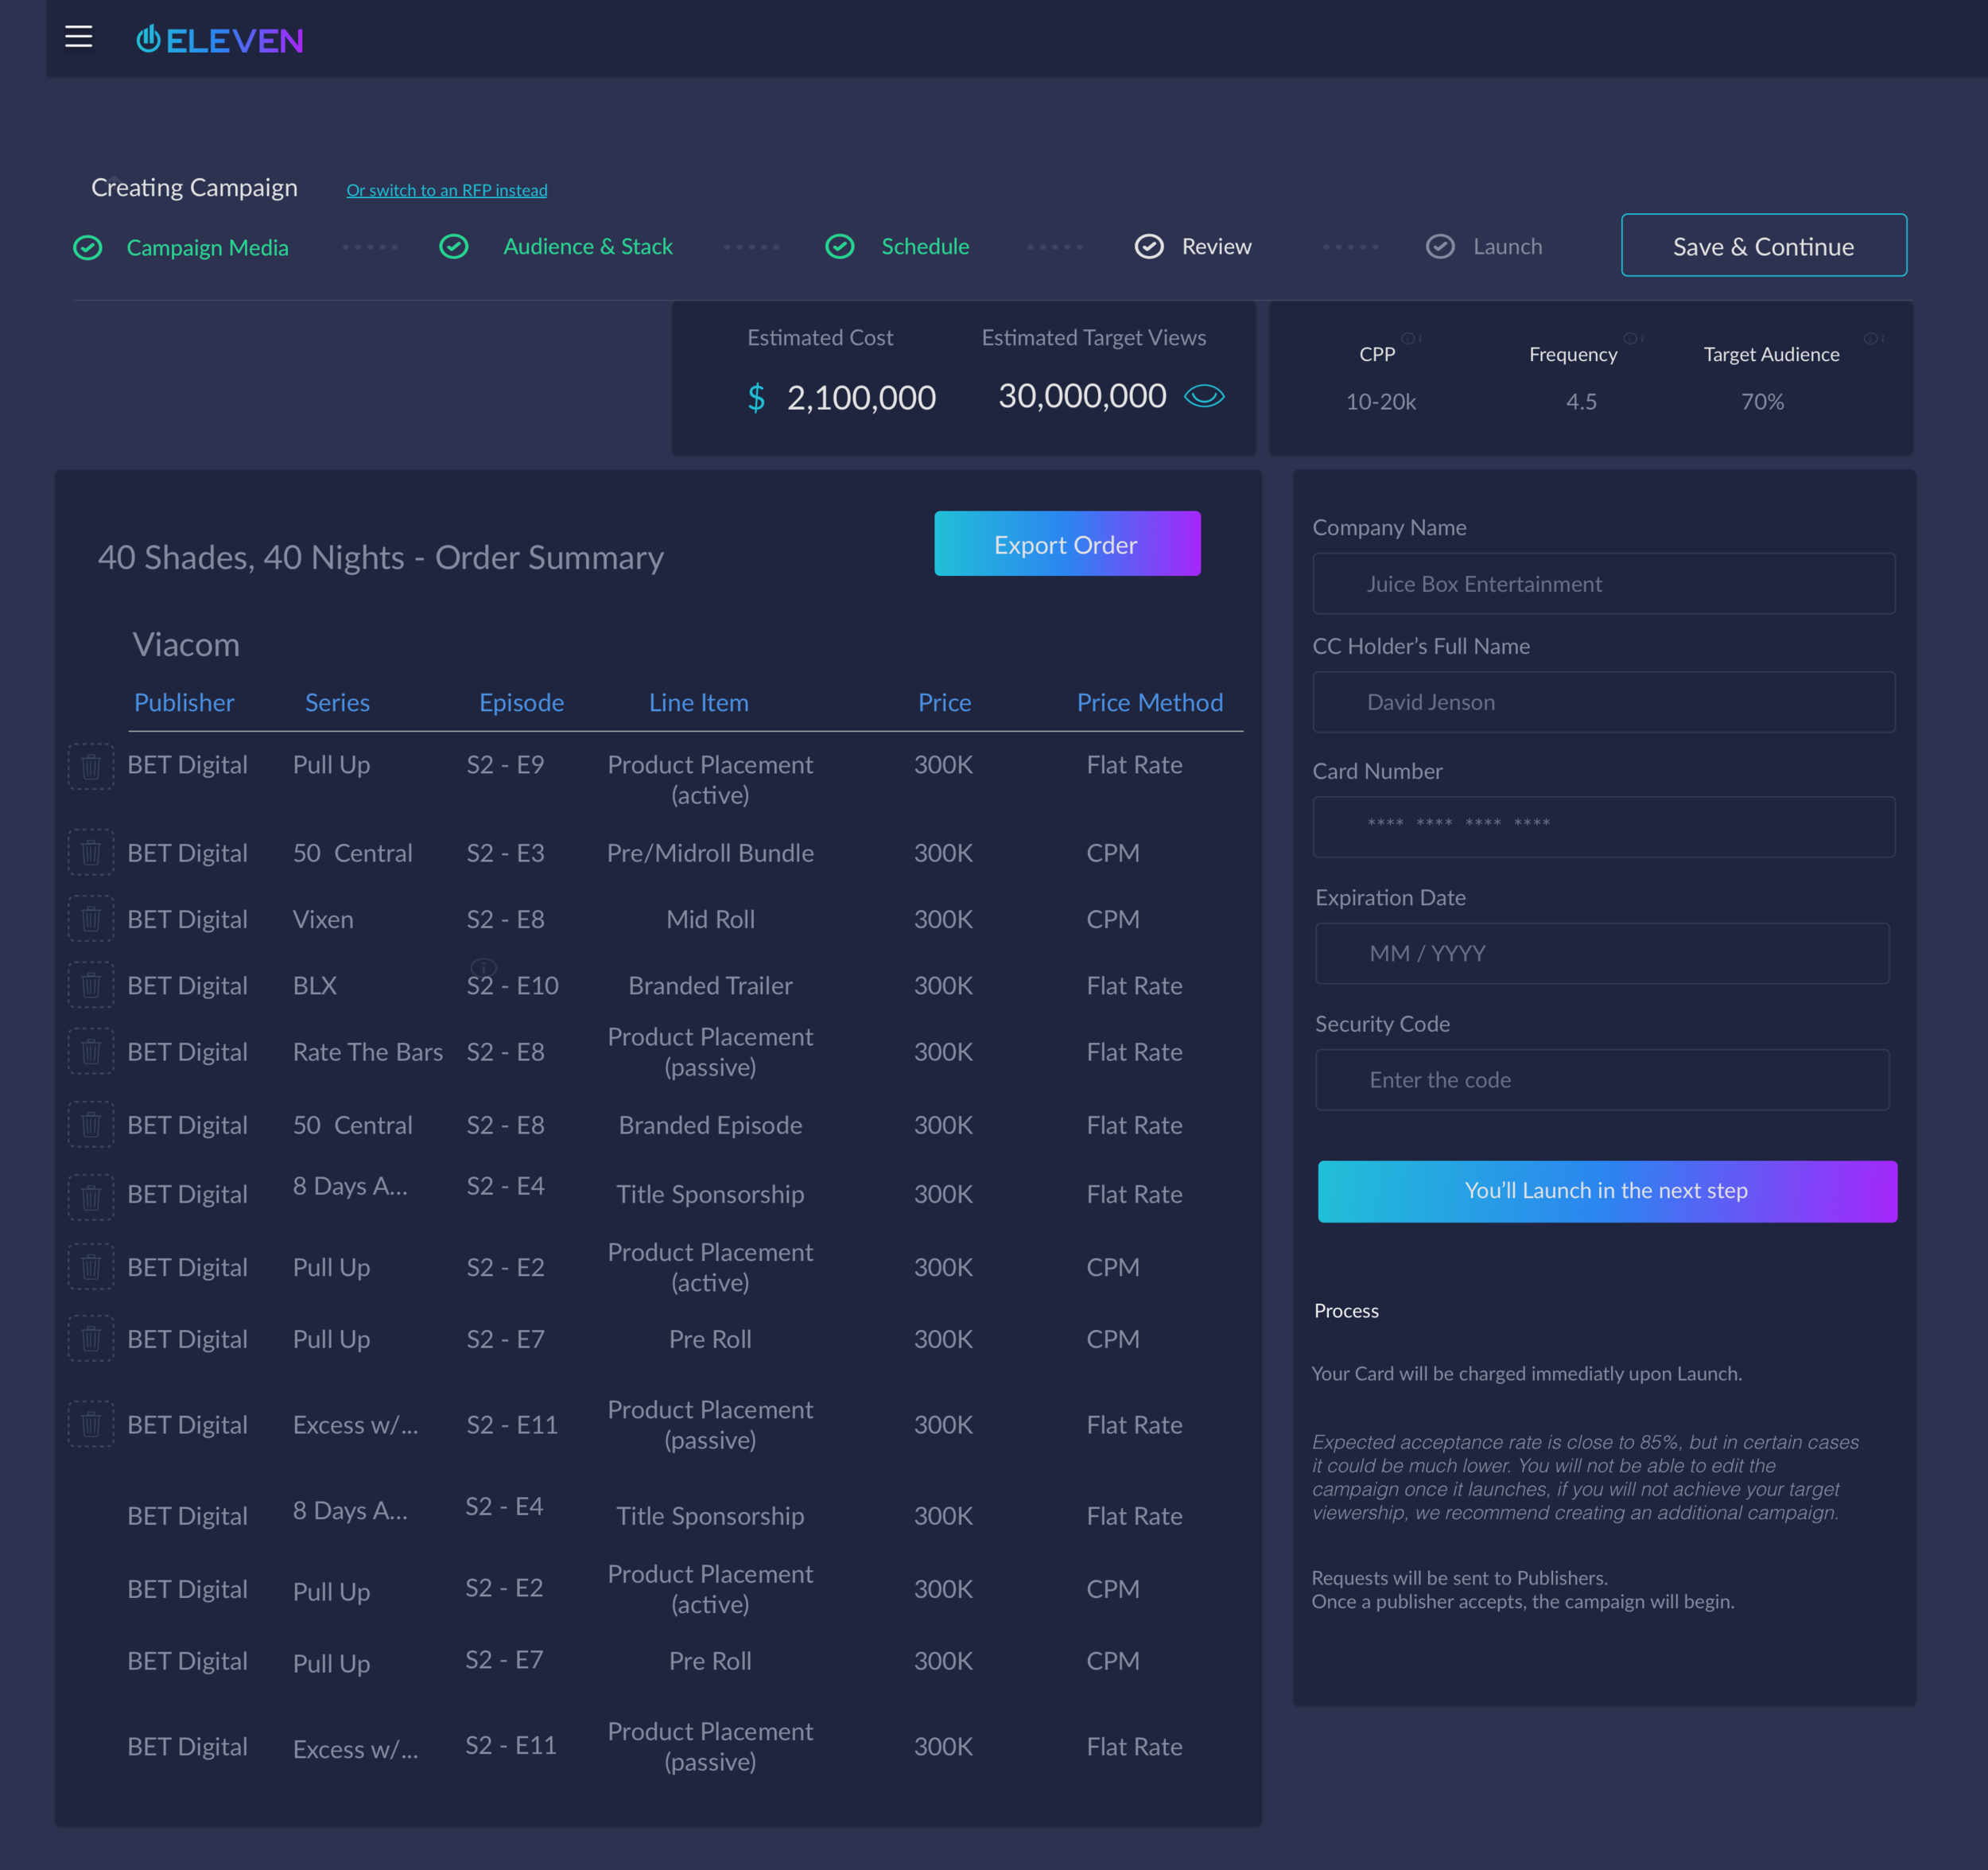Select the 'Branded Episode' line item
The height and width of the screenshot is (1870, 1988).
click(x=710, y=1125)
